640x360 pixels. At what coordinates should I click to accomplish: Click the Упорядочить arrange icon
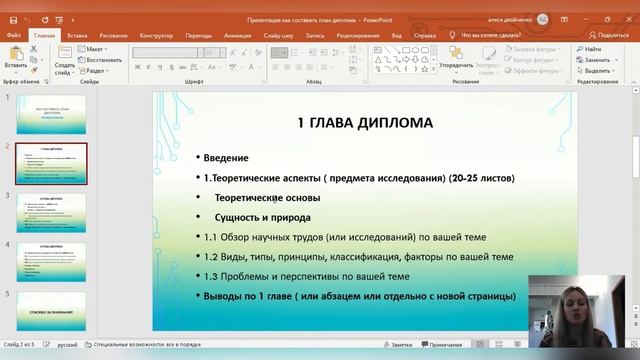click(456, 53)
